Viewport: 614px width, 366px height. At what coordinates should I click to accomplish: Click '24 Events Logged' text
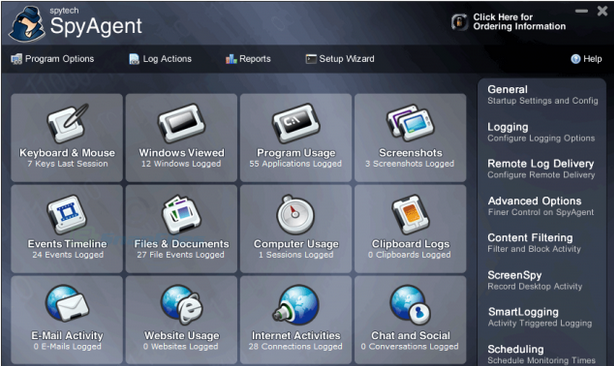click(x=68, y=255)
